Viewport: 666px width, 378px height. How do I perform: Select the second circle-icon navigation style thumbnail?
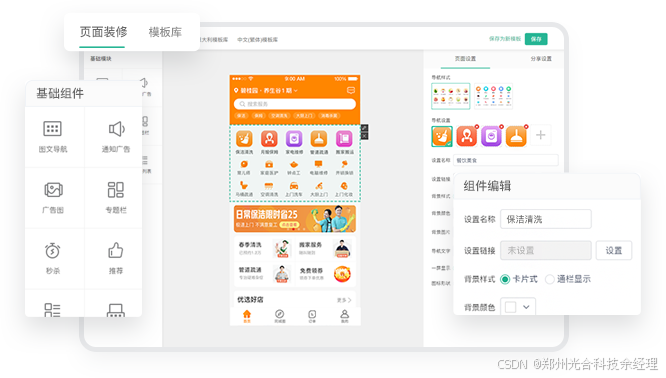[493, 96]
